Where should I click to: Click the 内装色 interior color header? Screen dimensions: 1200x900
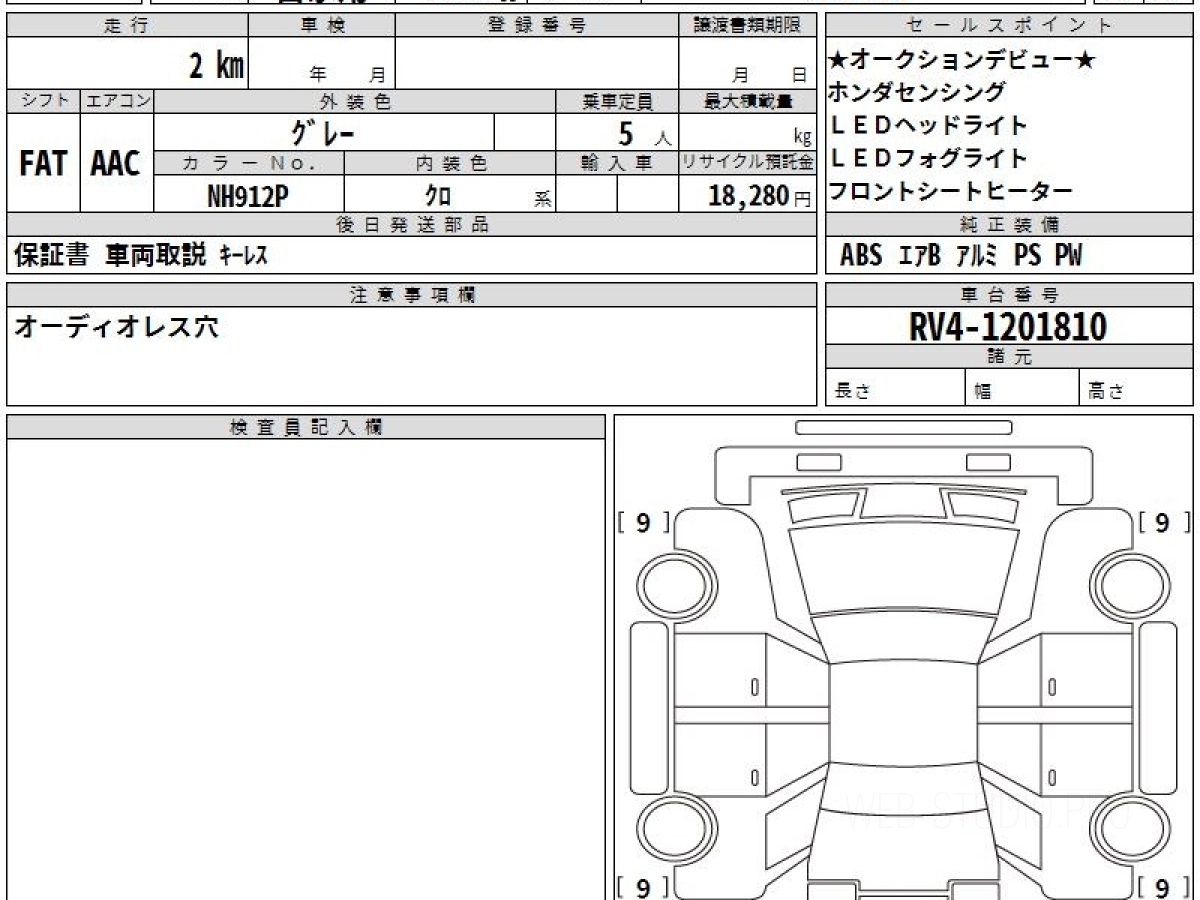[450, 164]
